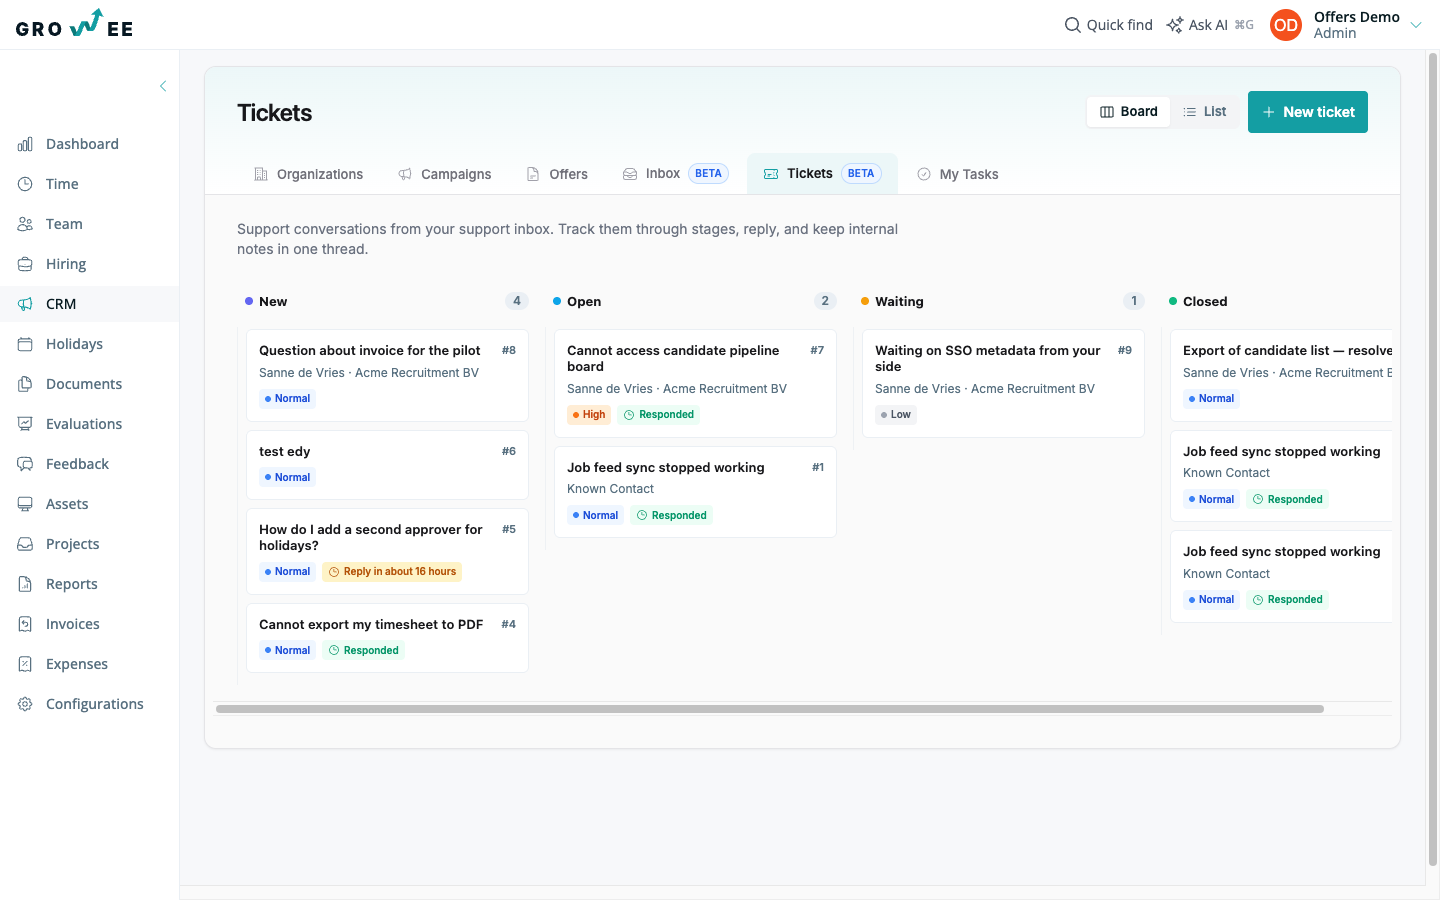Click the Responded badge on ticket #7
Image resolution: width=1440 pixels, height=900 pixels.
pos(659,415)
